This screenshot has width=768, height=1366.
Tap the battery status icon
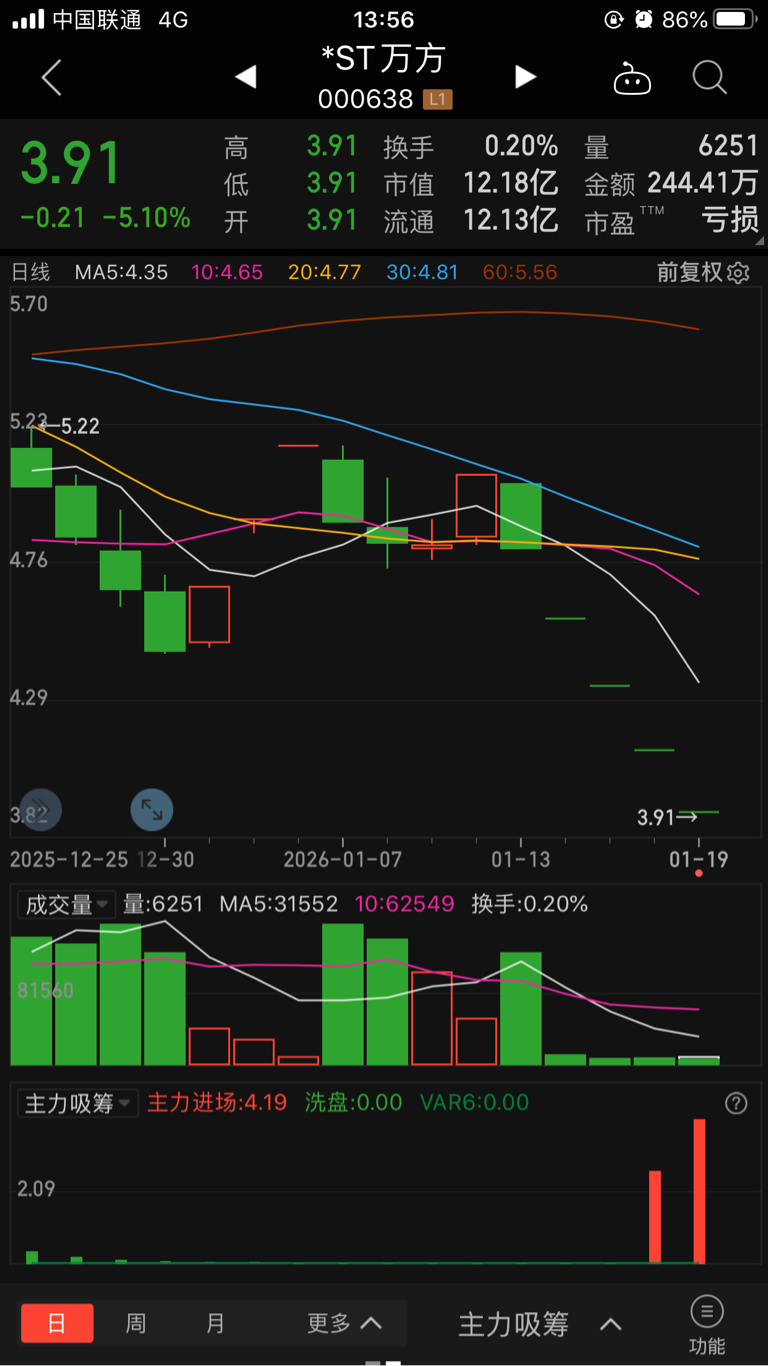coord(736,19)
